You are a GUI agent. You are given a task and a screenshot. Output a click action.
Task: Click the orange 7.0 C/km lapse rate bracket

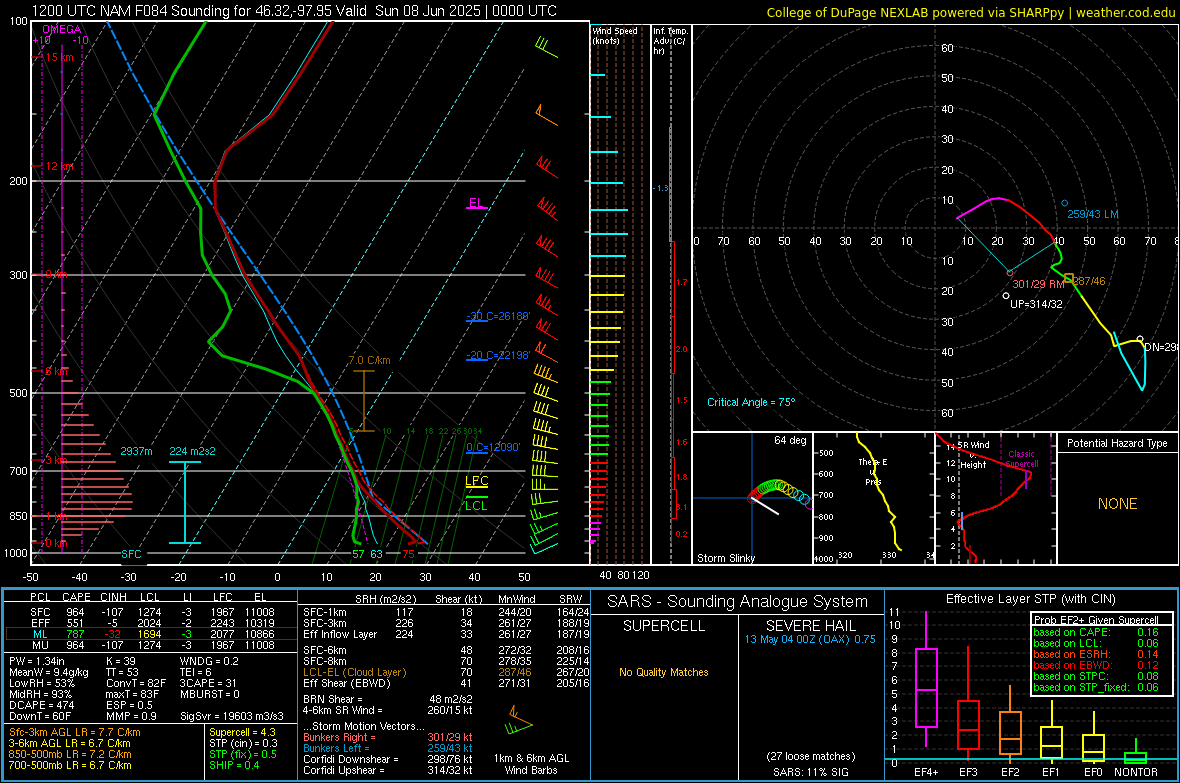pos(363,401)
